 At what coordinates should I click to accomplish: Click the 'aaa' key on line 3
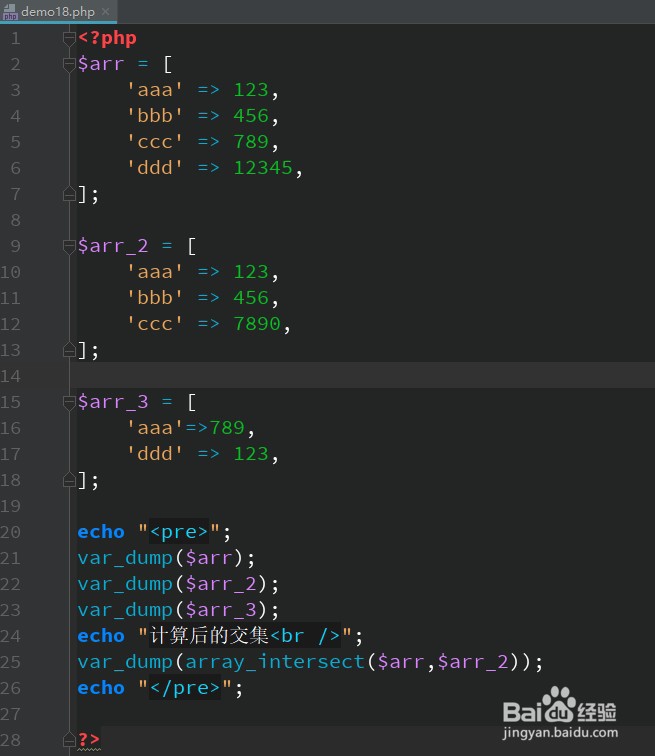click(x=155, y=90)
